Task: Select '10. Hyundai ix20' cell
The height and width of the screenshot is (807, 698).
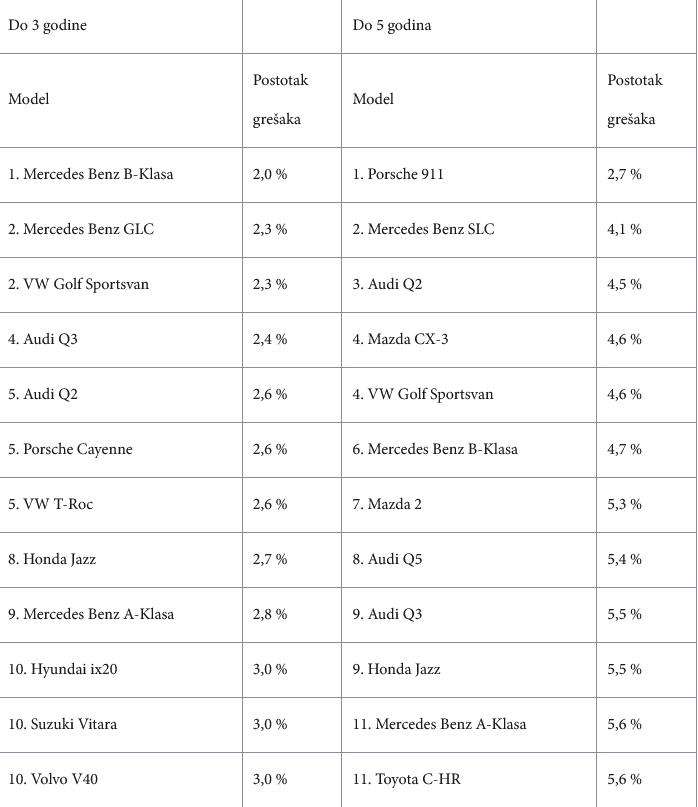Action: pyautogui.click(x=63, y=669)
